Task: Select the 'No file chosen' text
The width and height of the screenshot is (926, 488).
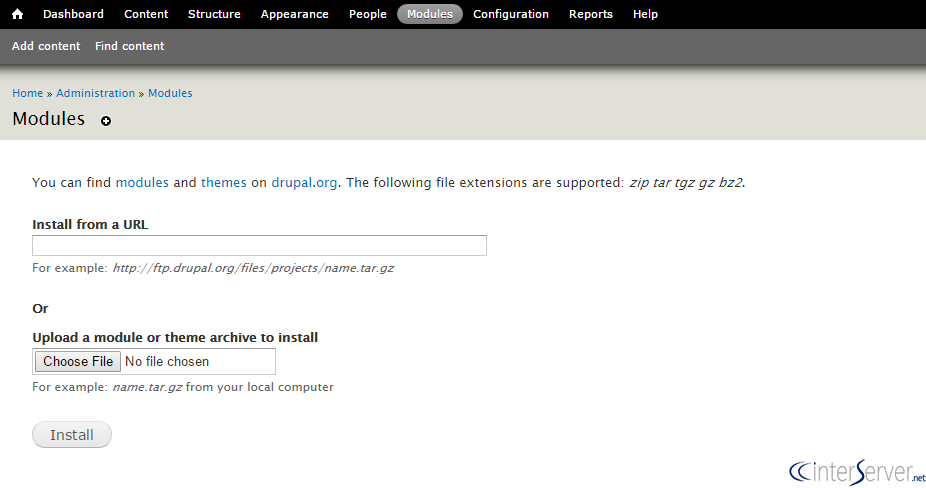Action: pyautogui.click(x=167, y=362)
